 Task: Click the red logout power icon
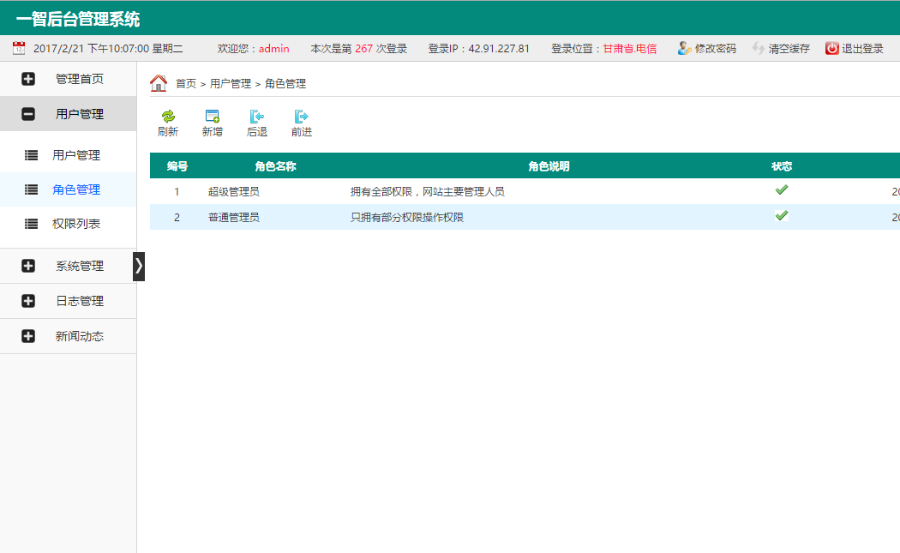[832, 48]
